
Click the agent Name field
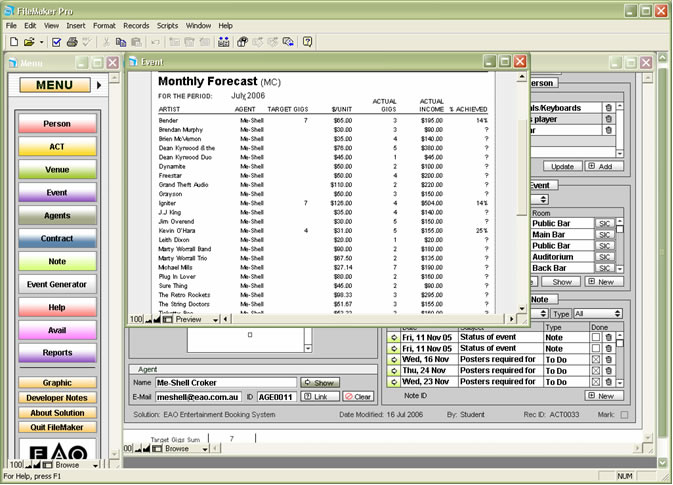[x=226, y=382]
